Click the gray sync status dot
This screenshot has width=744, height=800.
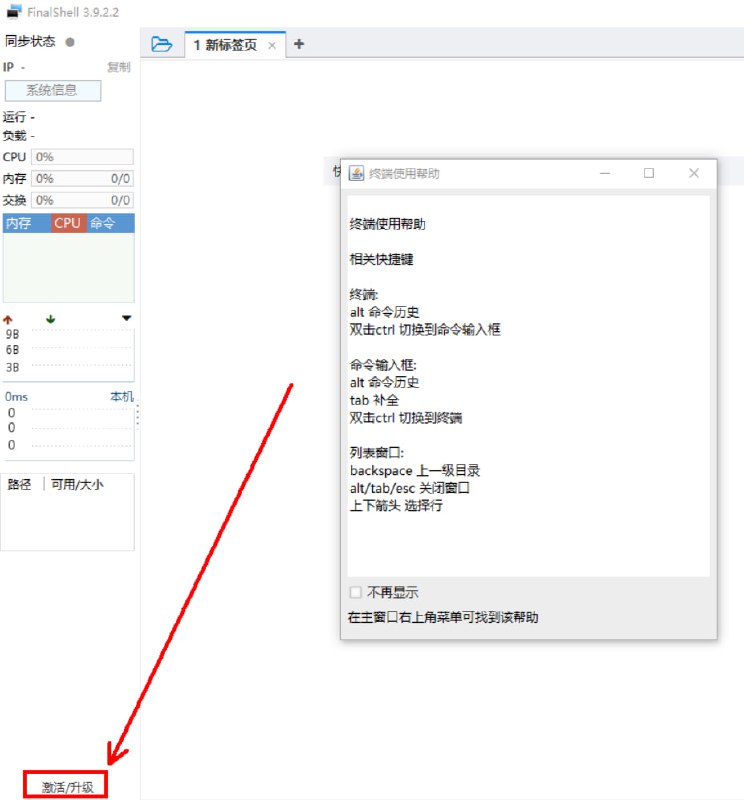(x=69, y=42)
